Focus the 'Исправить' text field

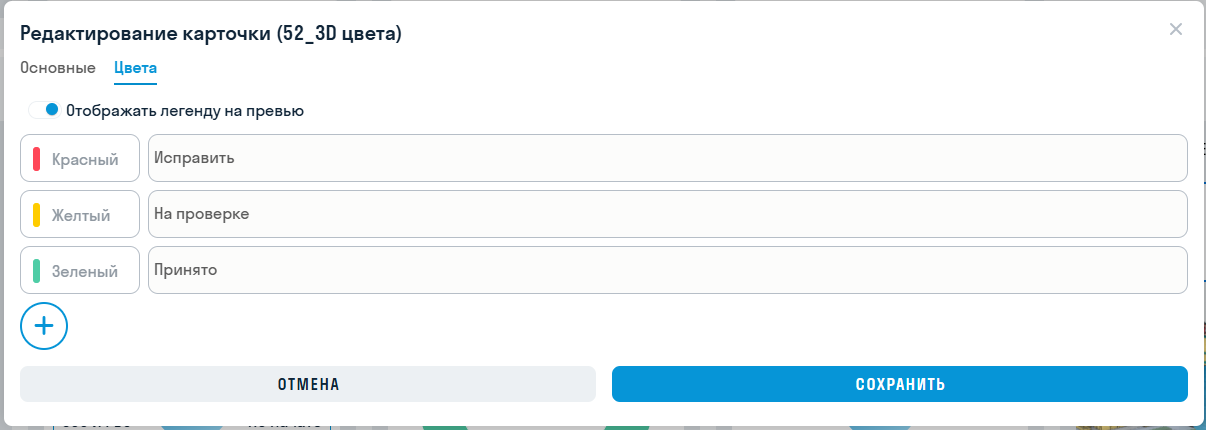(667, 159)
